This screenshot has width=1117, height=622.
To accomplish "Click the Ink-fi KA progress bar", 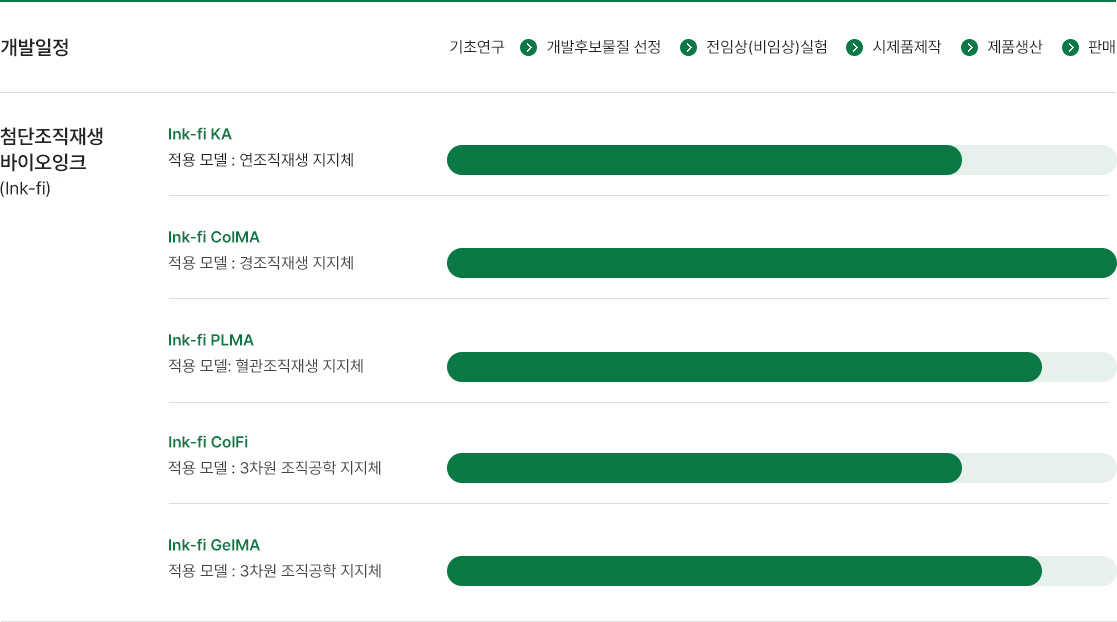I will [781, 160].
